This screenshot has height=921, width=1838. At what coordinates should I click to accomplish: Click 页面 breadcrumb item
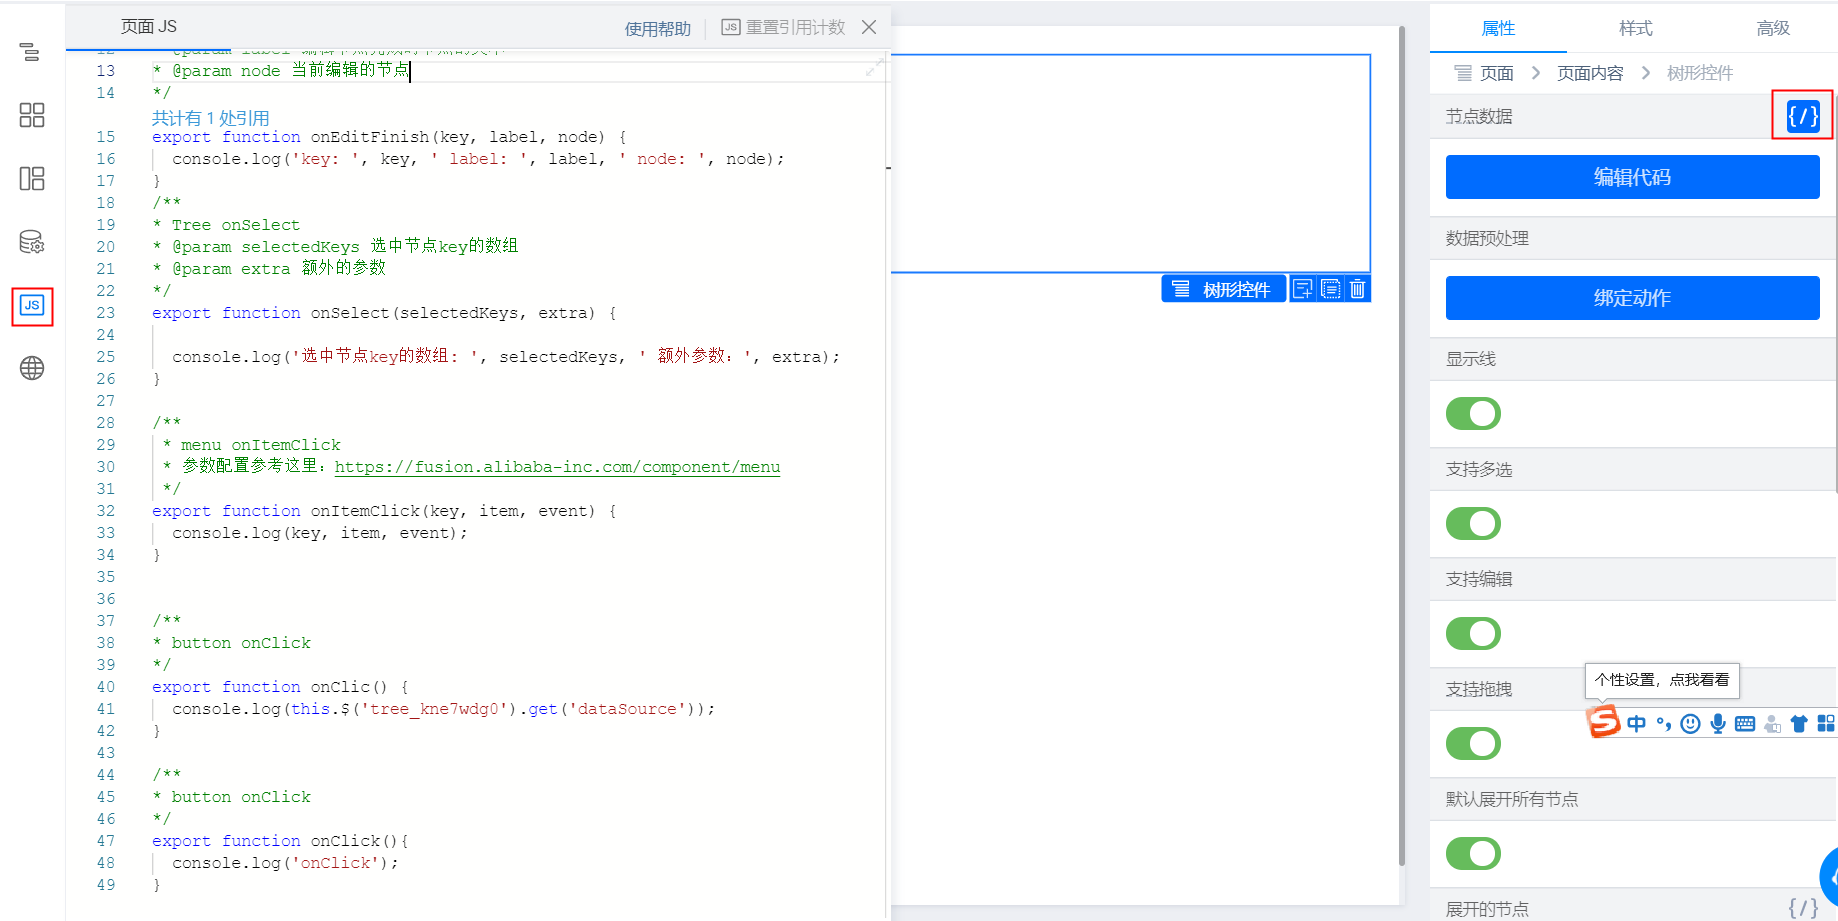[x=1496, y=73]
